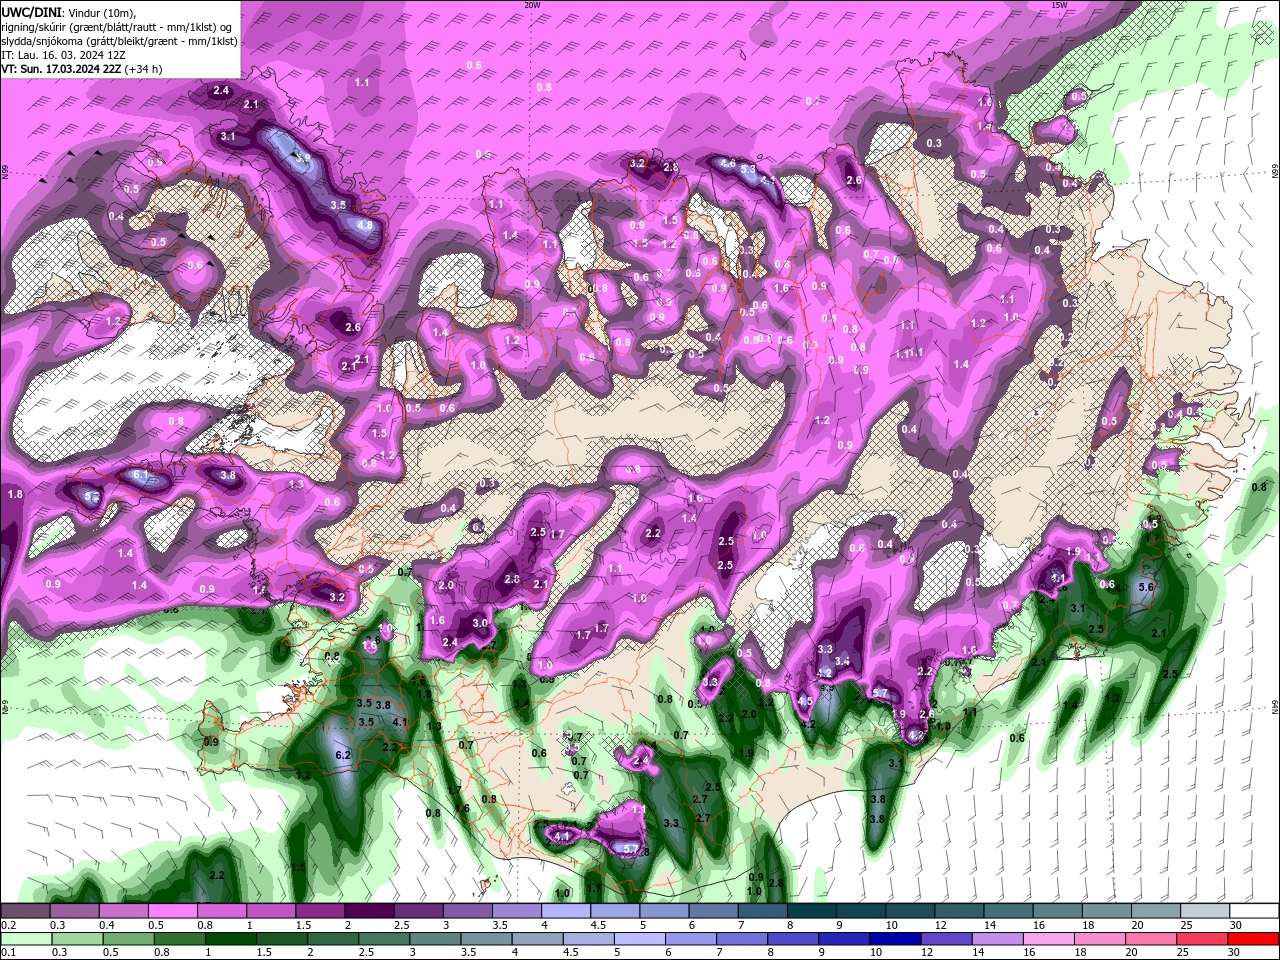1280x960 pixels.
Task: Pick the white 30 swatch, top scale
Action: [1254, 911]
